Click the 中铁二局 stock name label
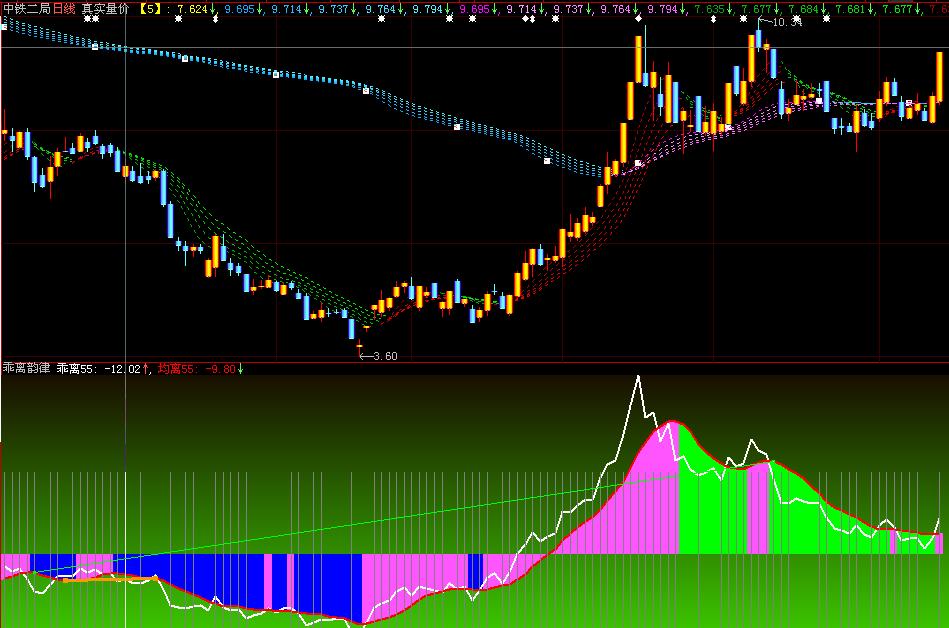 click(27, 8)
